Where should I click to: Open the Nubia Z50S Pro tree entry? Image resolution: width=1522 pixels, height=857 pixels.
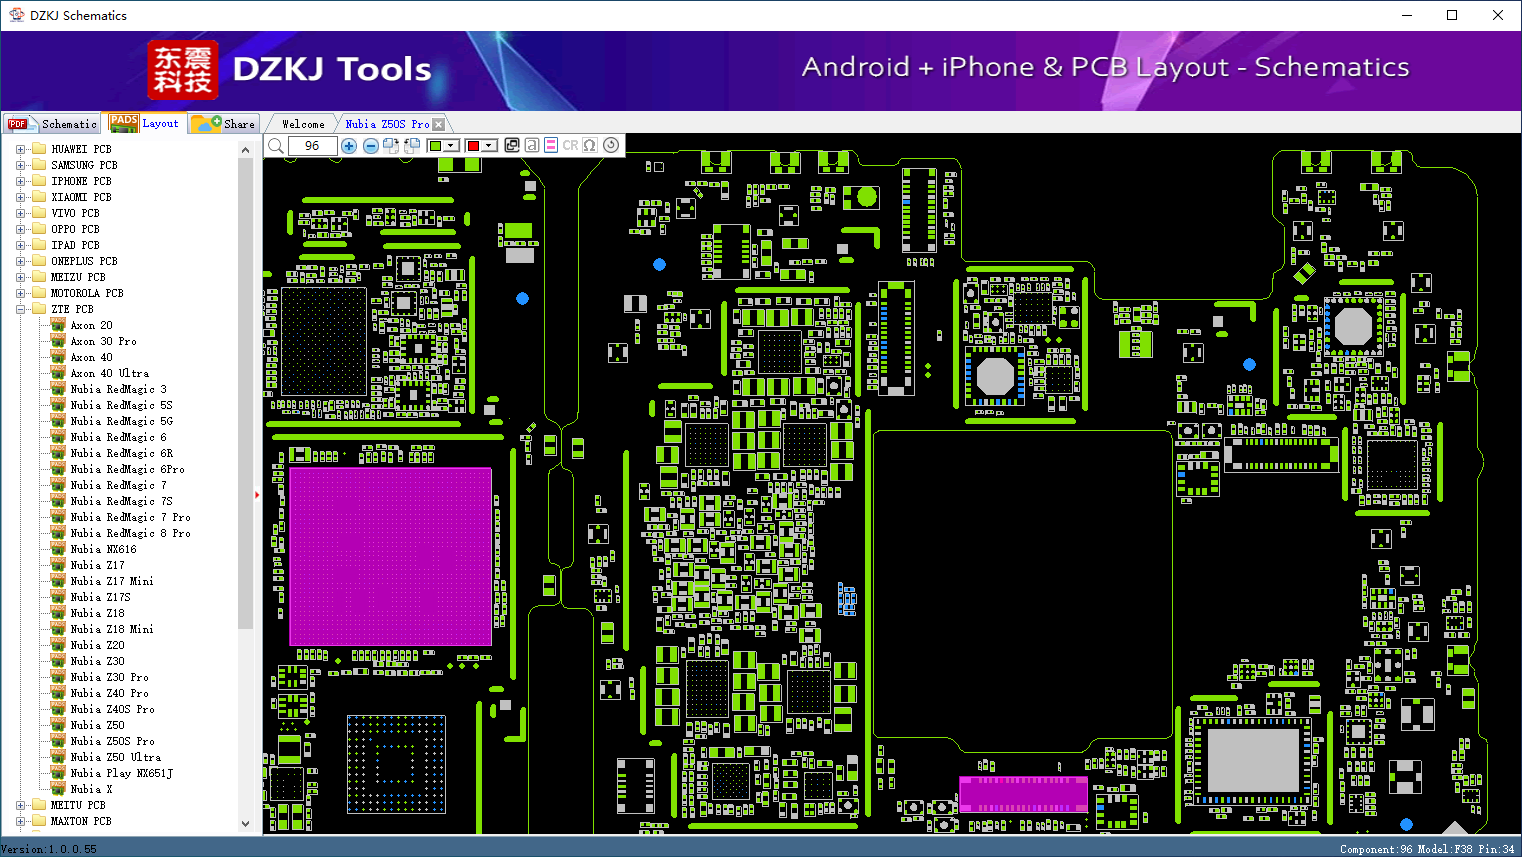point(112,741)
